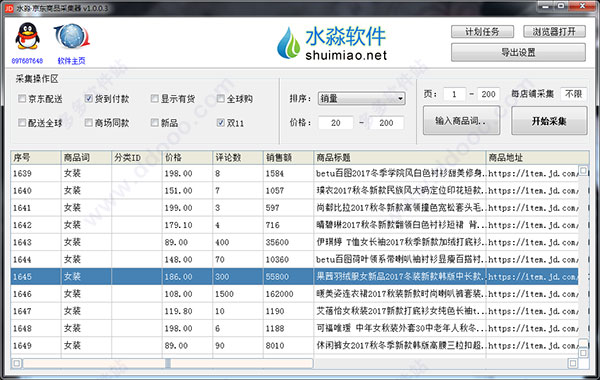Focus the maximum price field 200

point(386,123)
